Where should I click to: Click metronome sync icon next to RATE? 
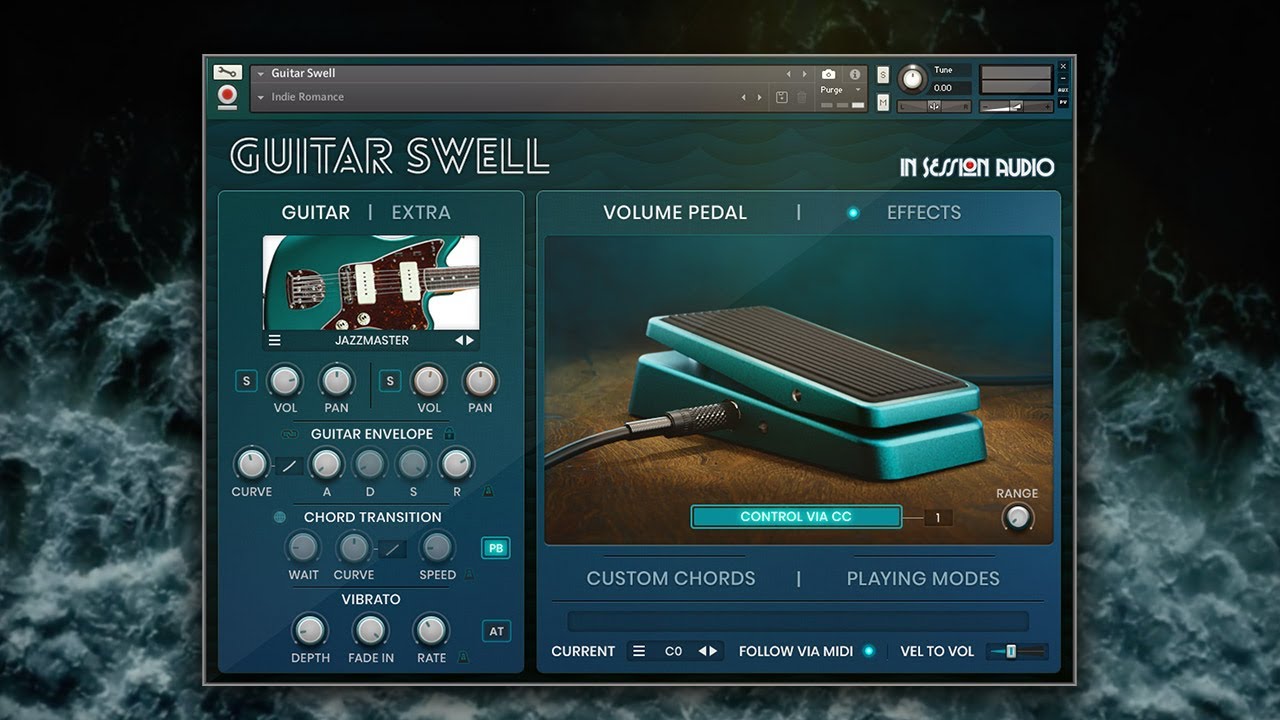coord(462,658)
